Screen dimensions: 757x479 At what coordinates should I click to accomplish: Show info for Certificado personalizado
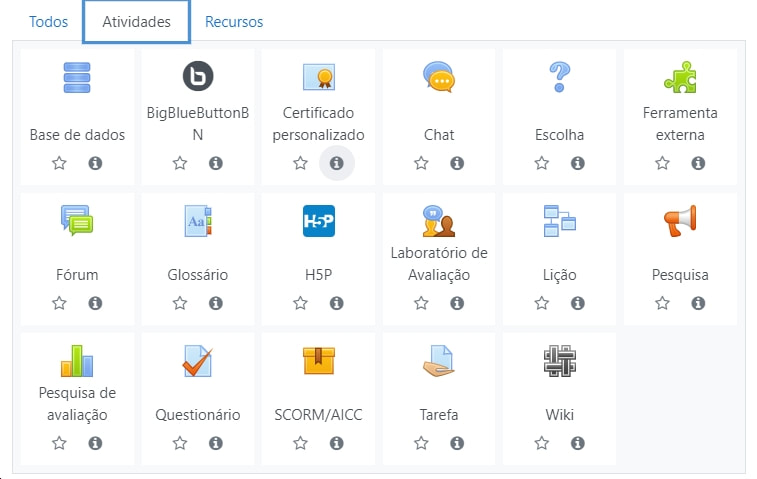point(336,163)
